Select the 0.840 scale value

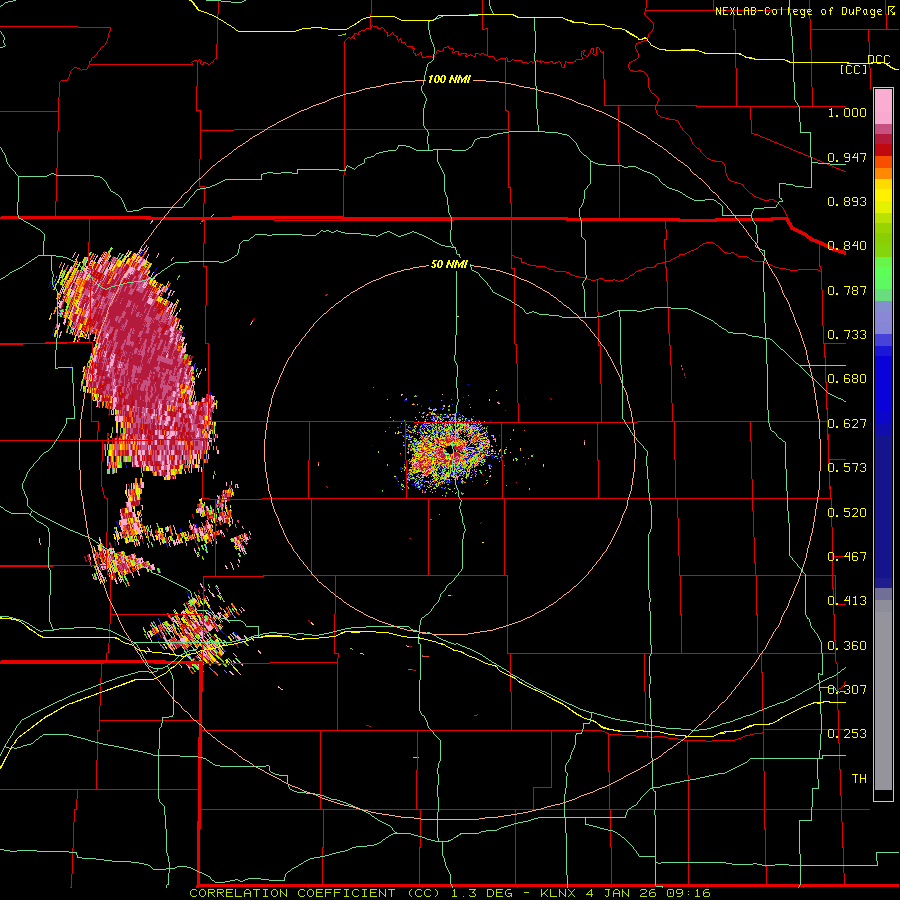coord(847,246)
